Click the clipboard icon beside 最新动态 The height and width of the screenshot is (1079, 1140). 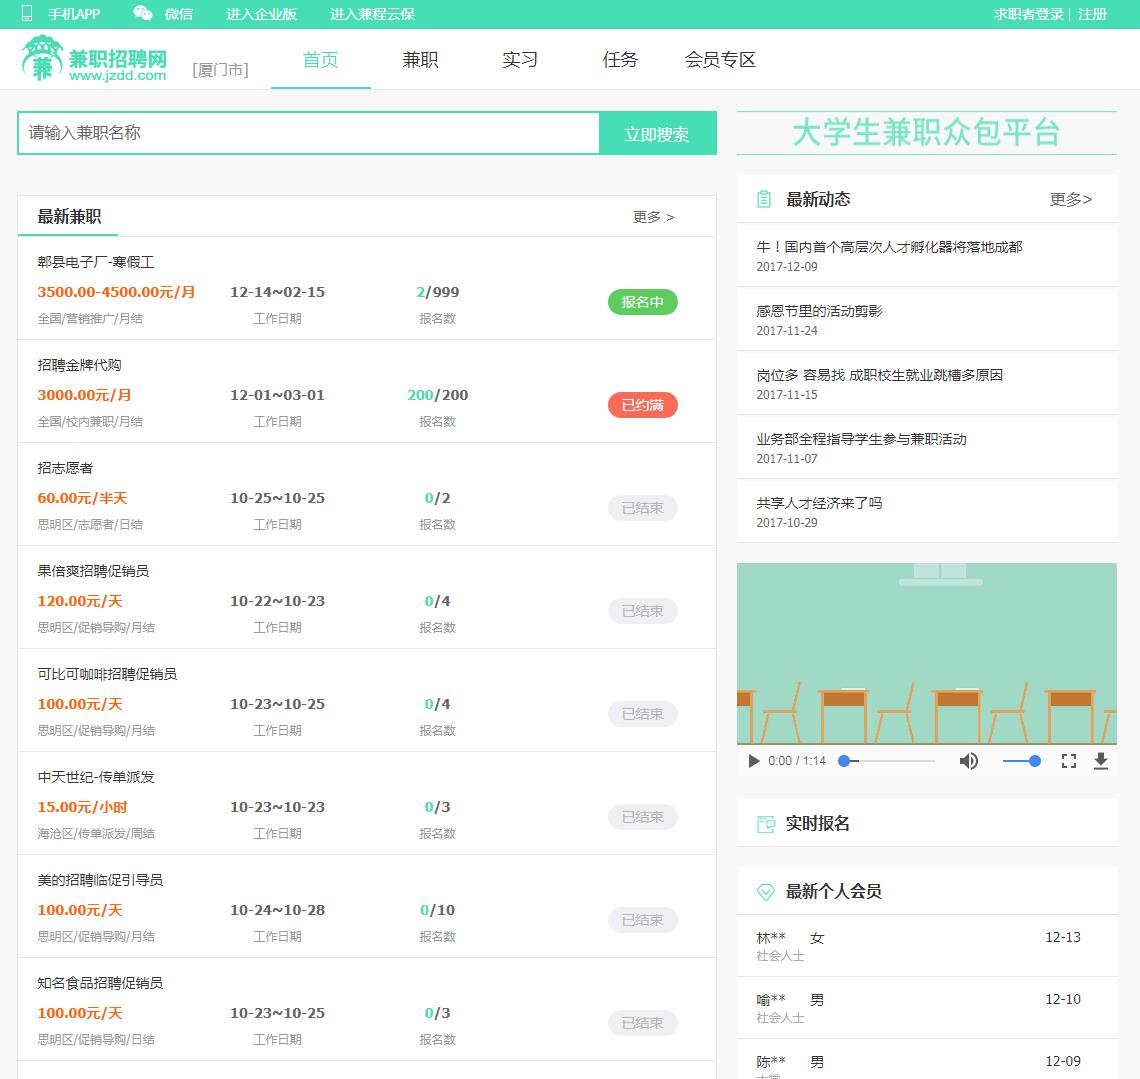[764, 199]
